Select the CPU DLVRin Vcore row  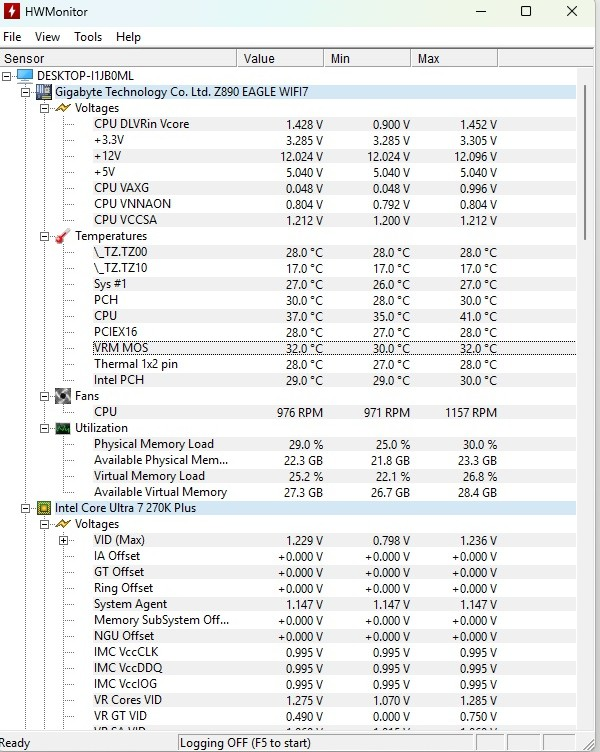point(334,124)
